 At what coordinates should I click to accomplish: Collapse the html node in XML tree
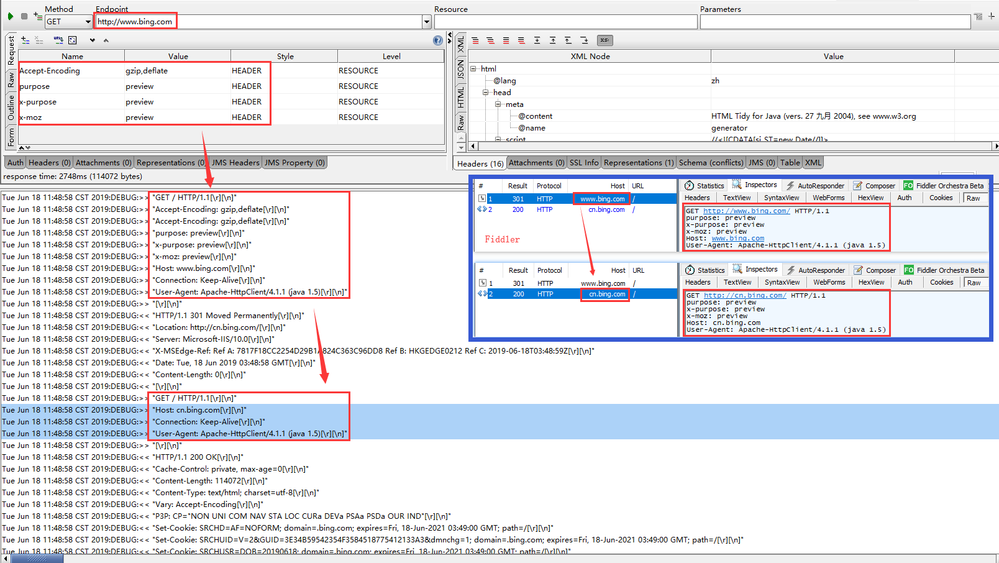pos(474,69)
